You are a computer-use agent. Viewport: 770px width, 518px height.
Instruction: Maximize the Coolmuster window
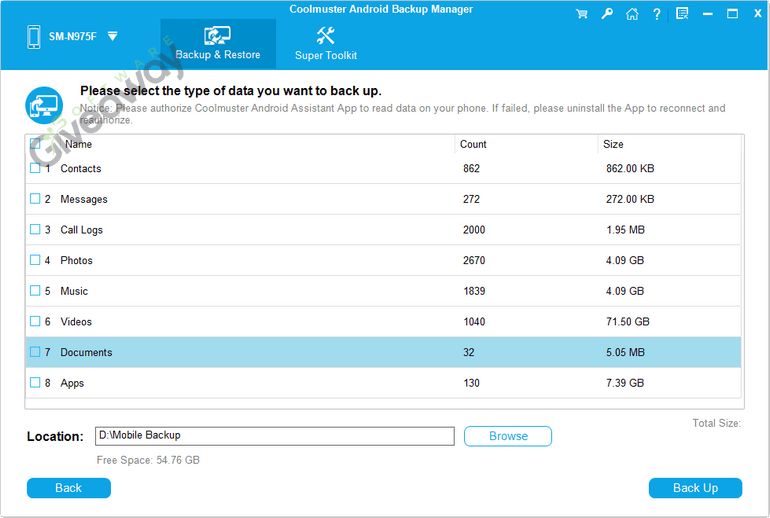732,14
